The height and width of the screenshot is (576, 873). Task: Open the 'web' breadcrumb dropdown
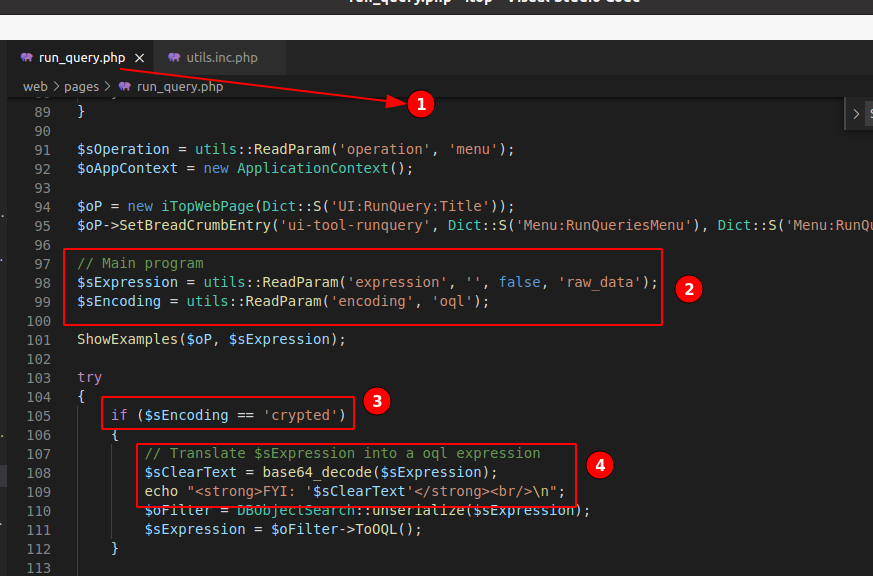point(35,86)
